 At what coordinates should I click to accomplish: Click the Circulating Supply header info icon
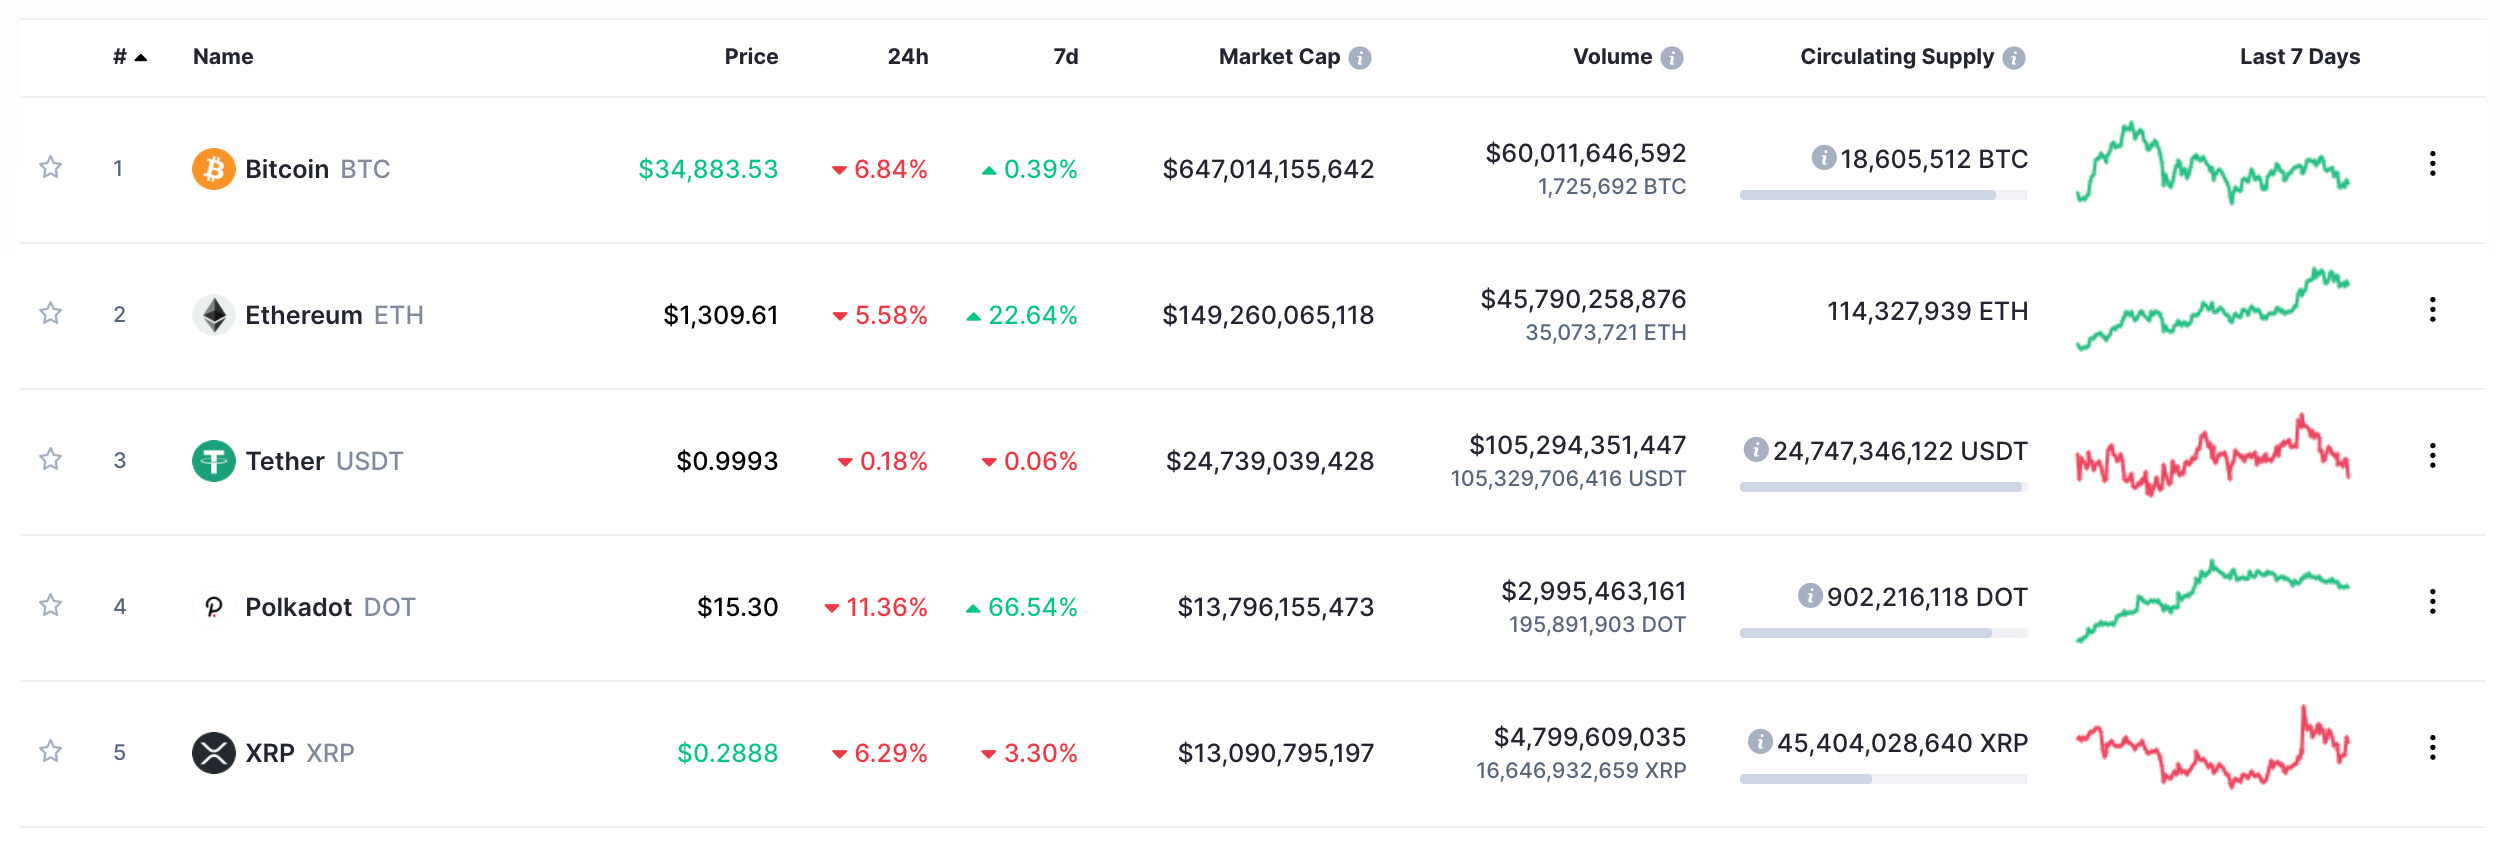pos(2014,58)
